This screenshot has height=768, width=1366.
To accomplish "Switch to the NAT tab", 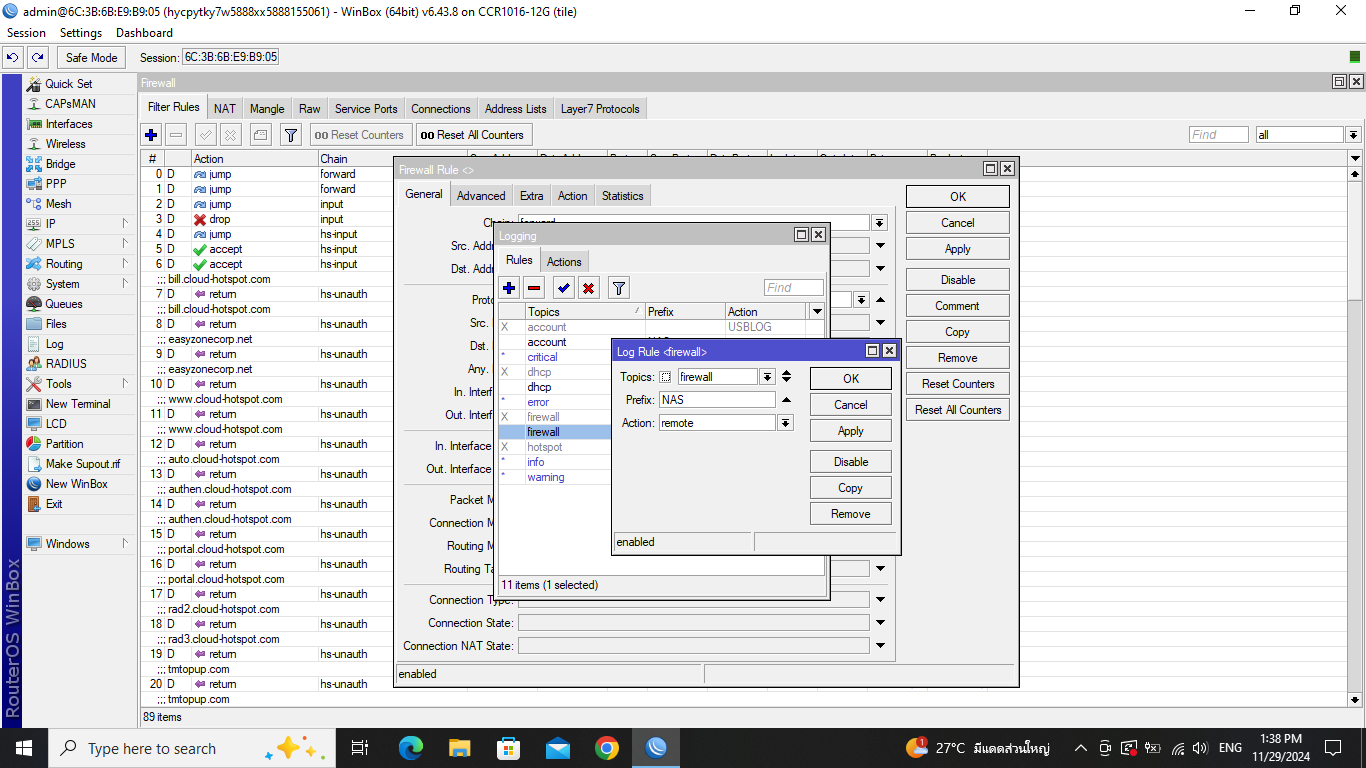I will click(x=225, y=109).
